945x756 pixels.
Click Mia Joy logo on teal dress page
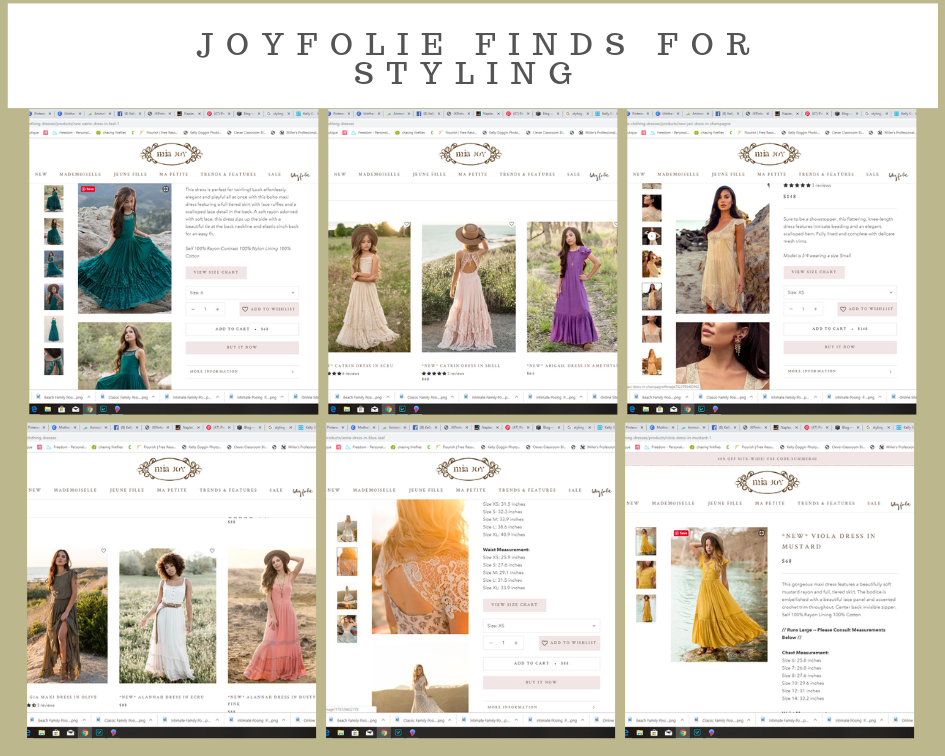172,154
